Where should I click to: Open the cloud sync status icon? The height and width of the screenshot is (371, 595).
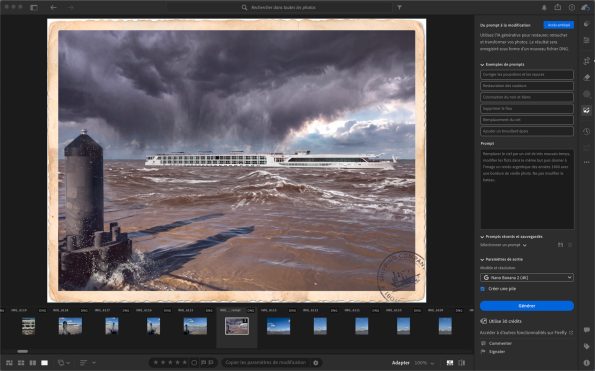click(x=586, y=7)
